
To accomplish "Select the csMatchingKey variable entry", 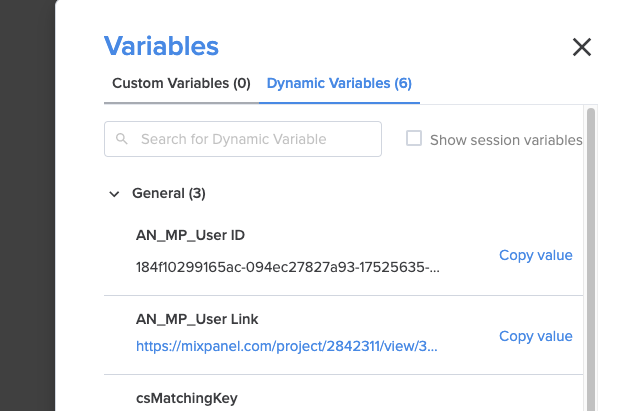I will tap(187, 398).
